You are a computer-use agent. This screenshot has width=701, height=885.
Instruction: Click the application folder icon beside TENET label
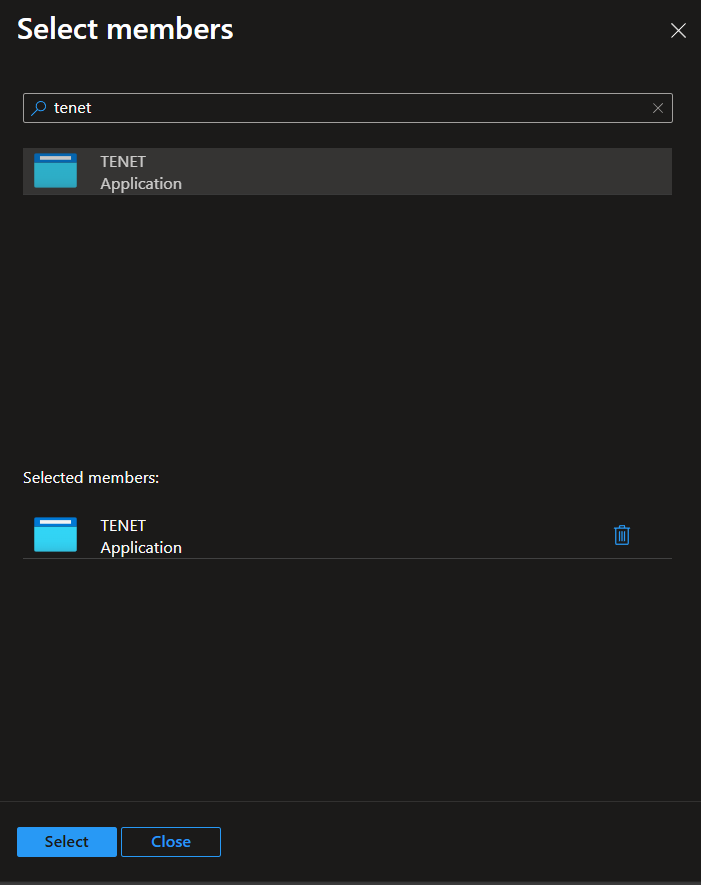click(55, 171)
